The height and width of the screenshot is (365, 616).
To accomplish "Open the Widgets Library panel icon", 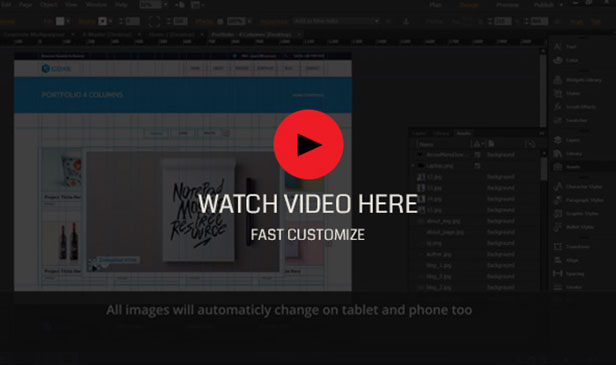I will 557,80.
